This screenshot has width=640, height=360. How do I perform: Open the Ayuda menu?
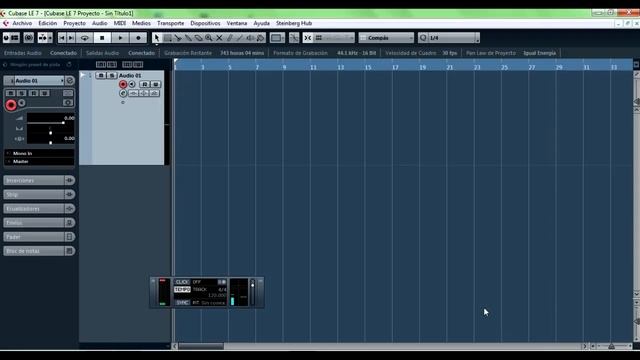tap(261, 23)
